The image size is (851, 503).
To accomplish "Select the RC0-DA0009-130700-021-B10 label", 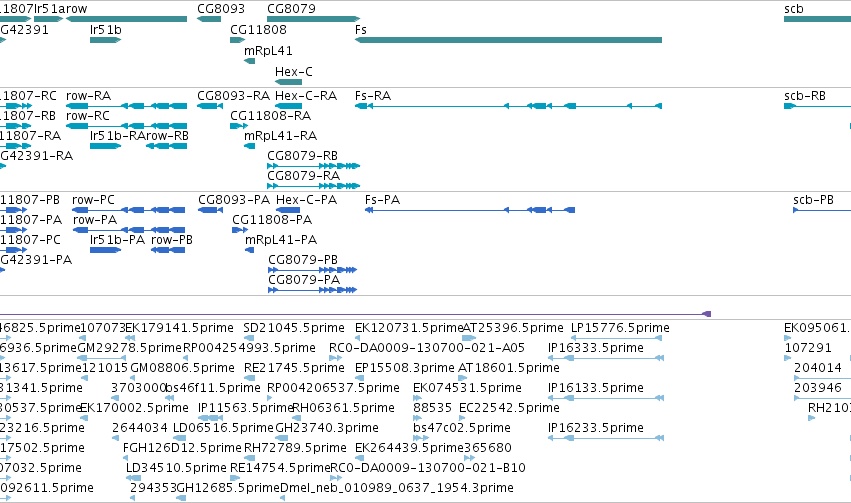I will (428, 468).
